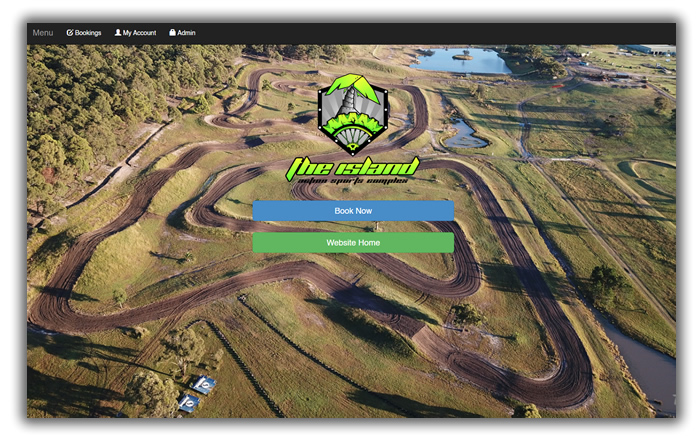700x436 pixels.
Task: Click the blue Book Now button
Action: [353, 211]
